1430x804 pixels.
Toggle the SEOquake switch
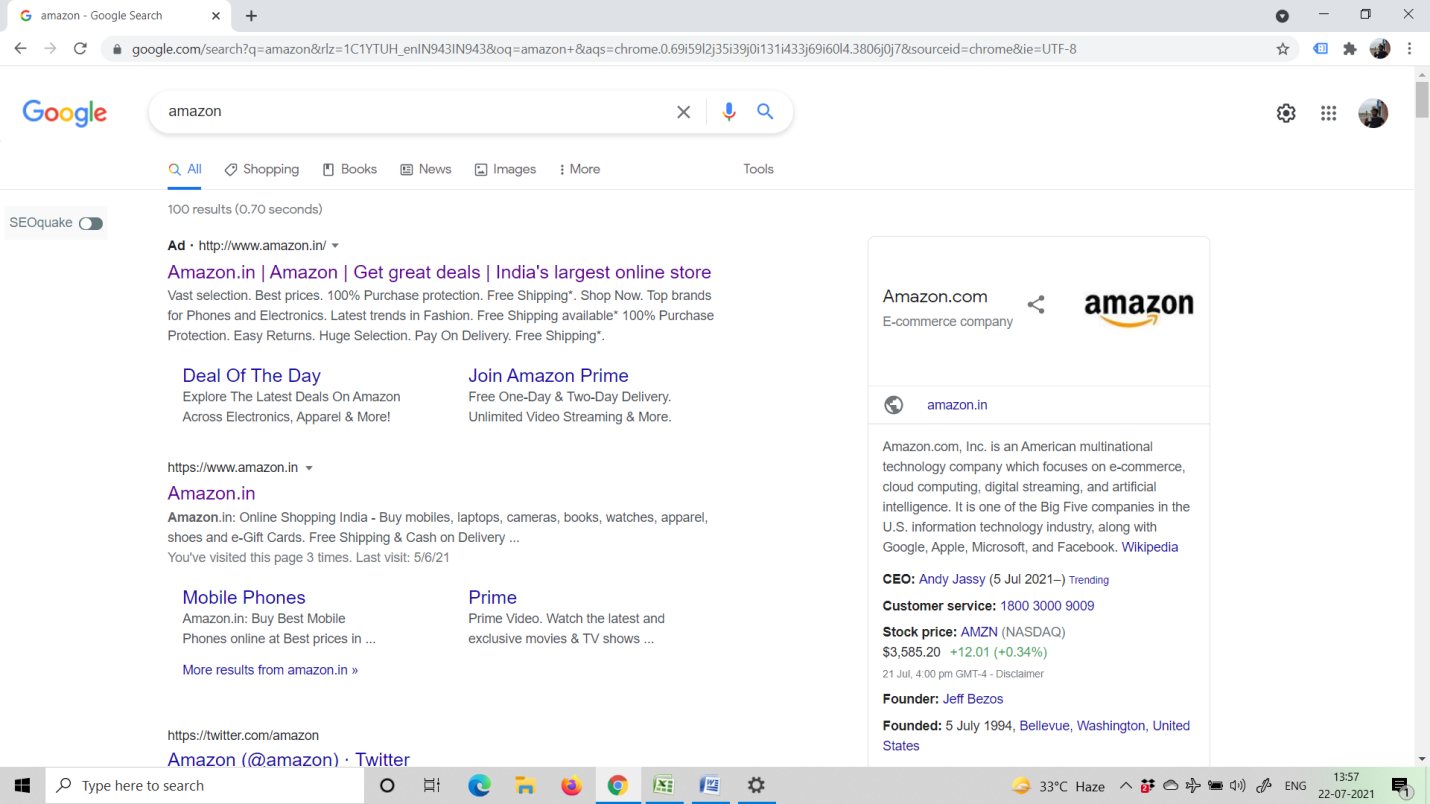(x=91, y=223)
